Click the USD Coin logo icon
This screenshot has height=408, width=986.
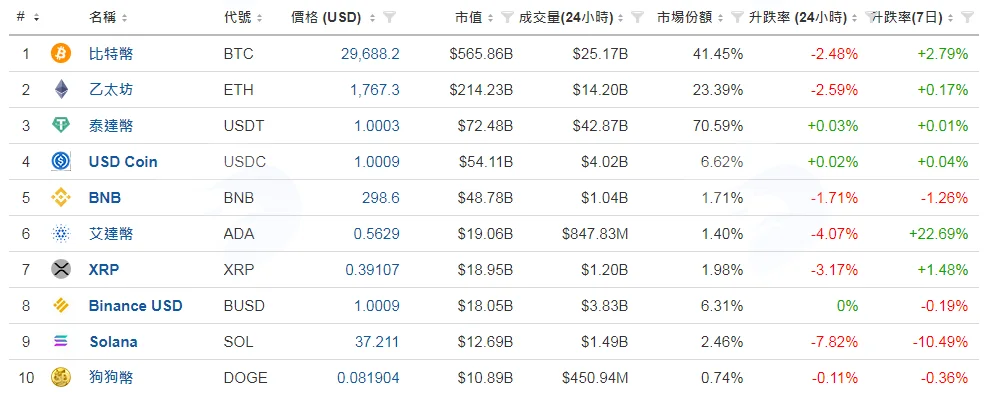61,162
